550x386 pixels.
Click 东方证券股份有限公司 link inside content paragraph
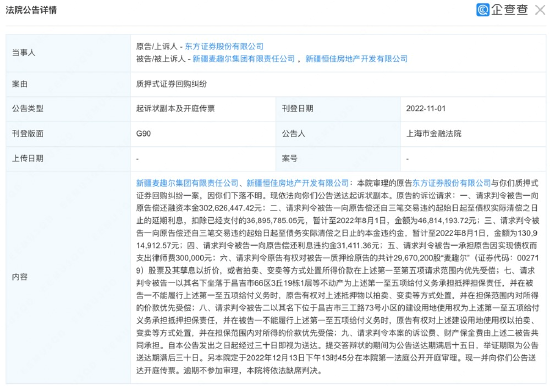click(451, 183)
